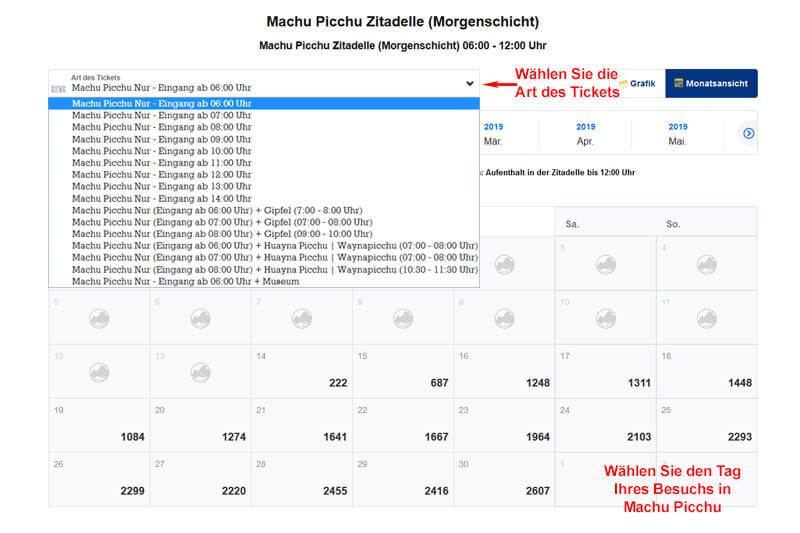Pick day 14 with 222 tickets
Viewport: 800px width, 533px height.
[302, 371]
